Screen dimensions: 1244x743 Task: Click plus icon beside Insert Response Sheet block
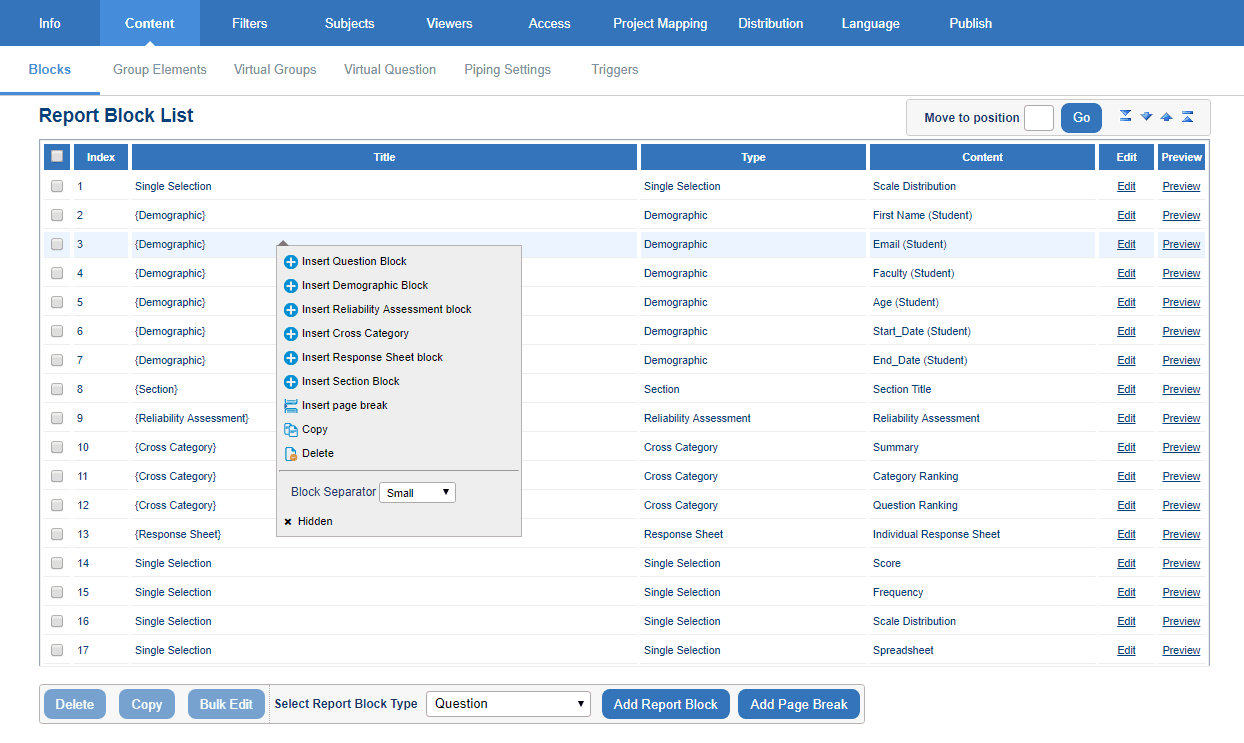291,358
